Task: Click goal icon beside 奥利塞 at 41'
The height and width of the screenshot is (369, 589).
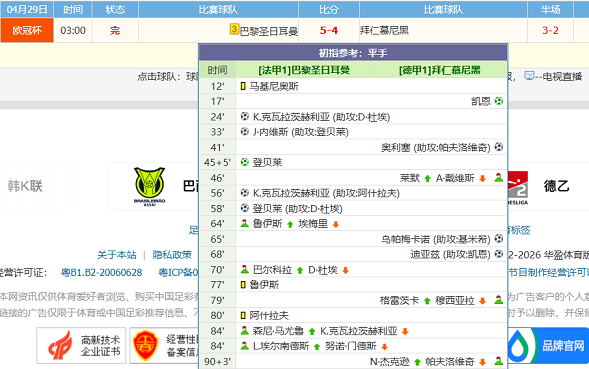Action: pyautogui.click(x=499, y=147)
